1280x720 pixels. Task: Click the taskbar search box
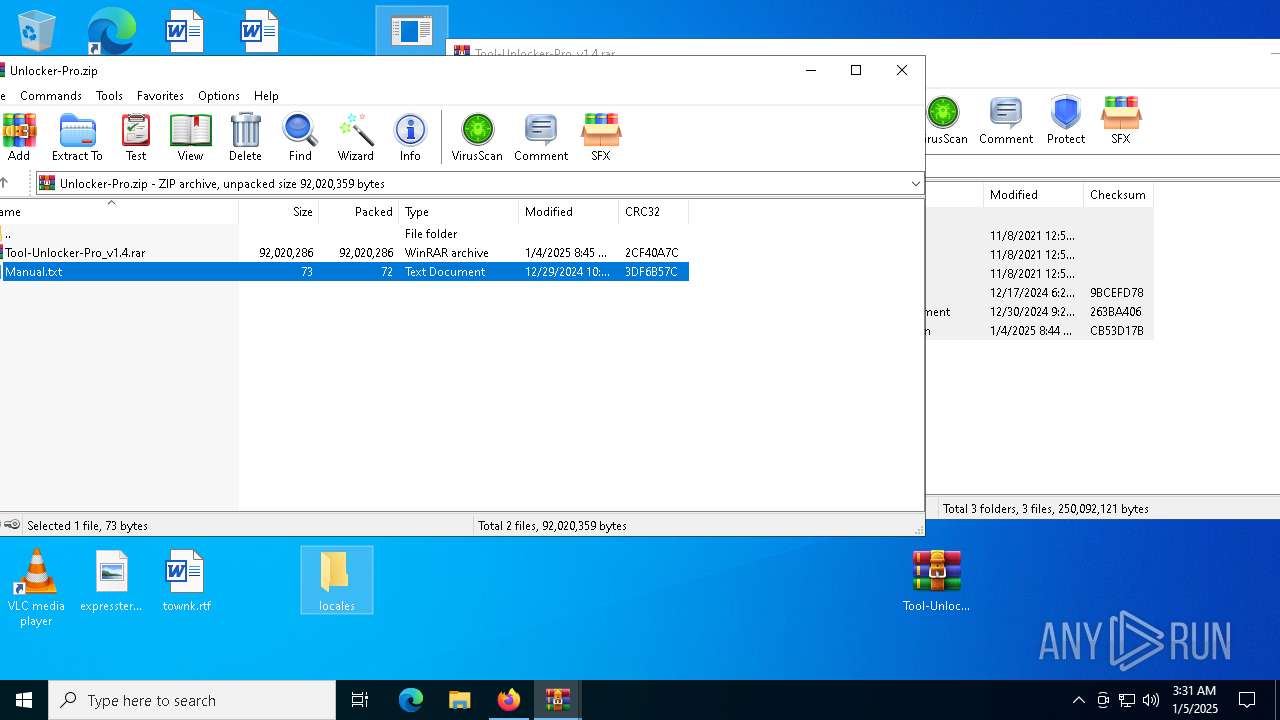[x=192, y=700]
